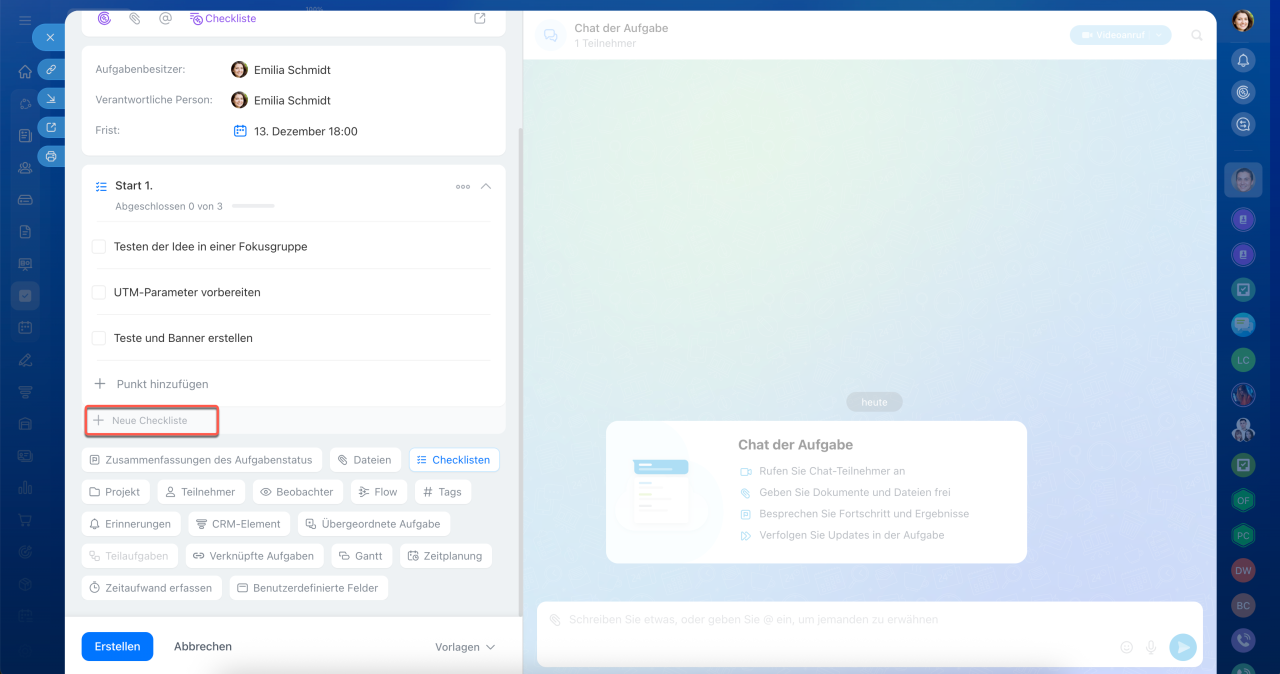
Task: Click the search magnifier in chat header
Action: point(1197,35)
